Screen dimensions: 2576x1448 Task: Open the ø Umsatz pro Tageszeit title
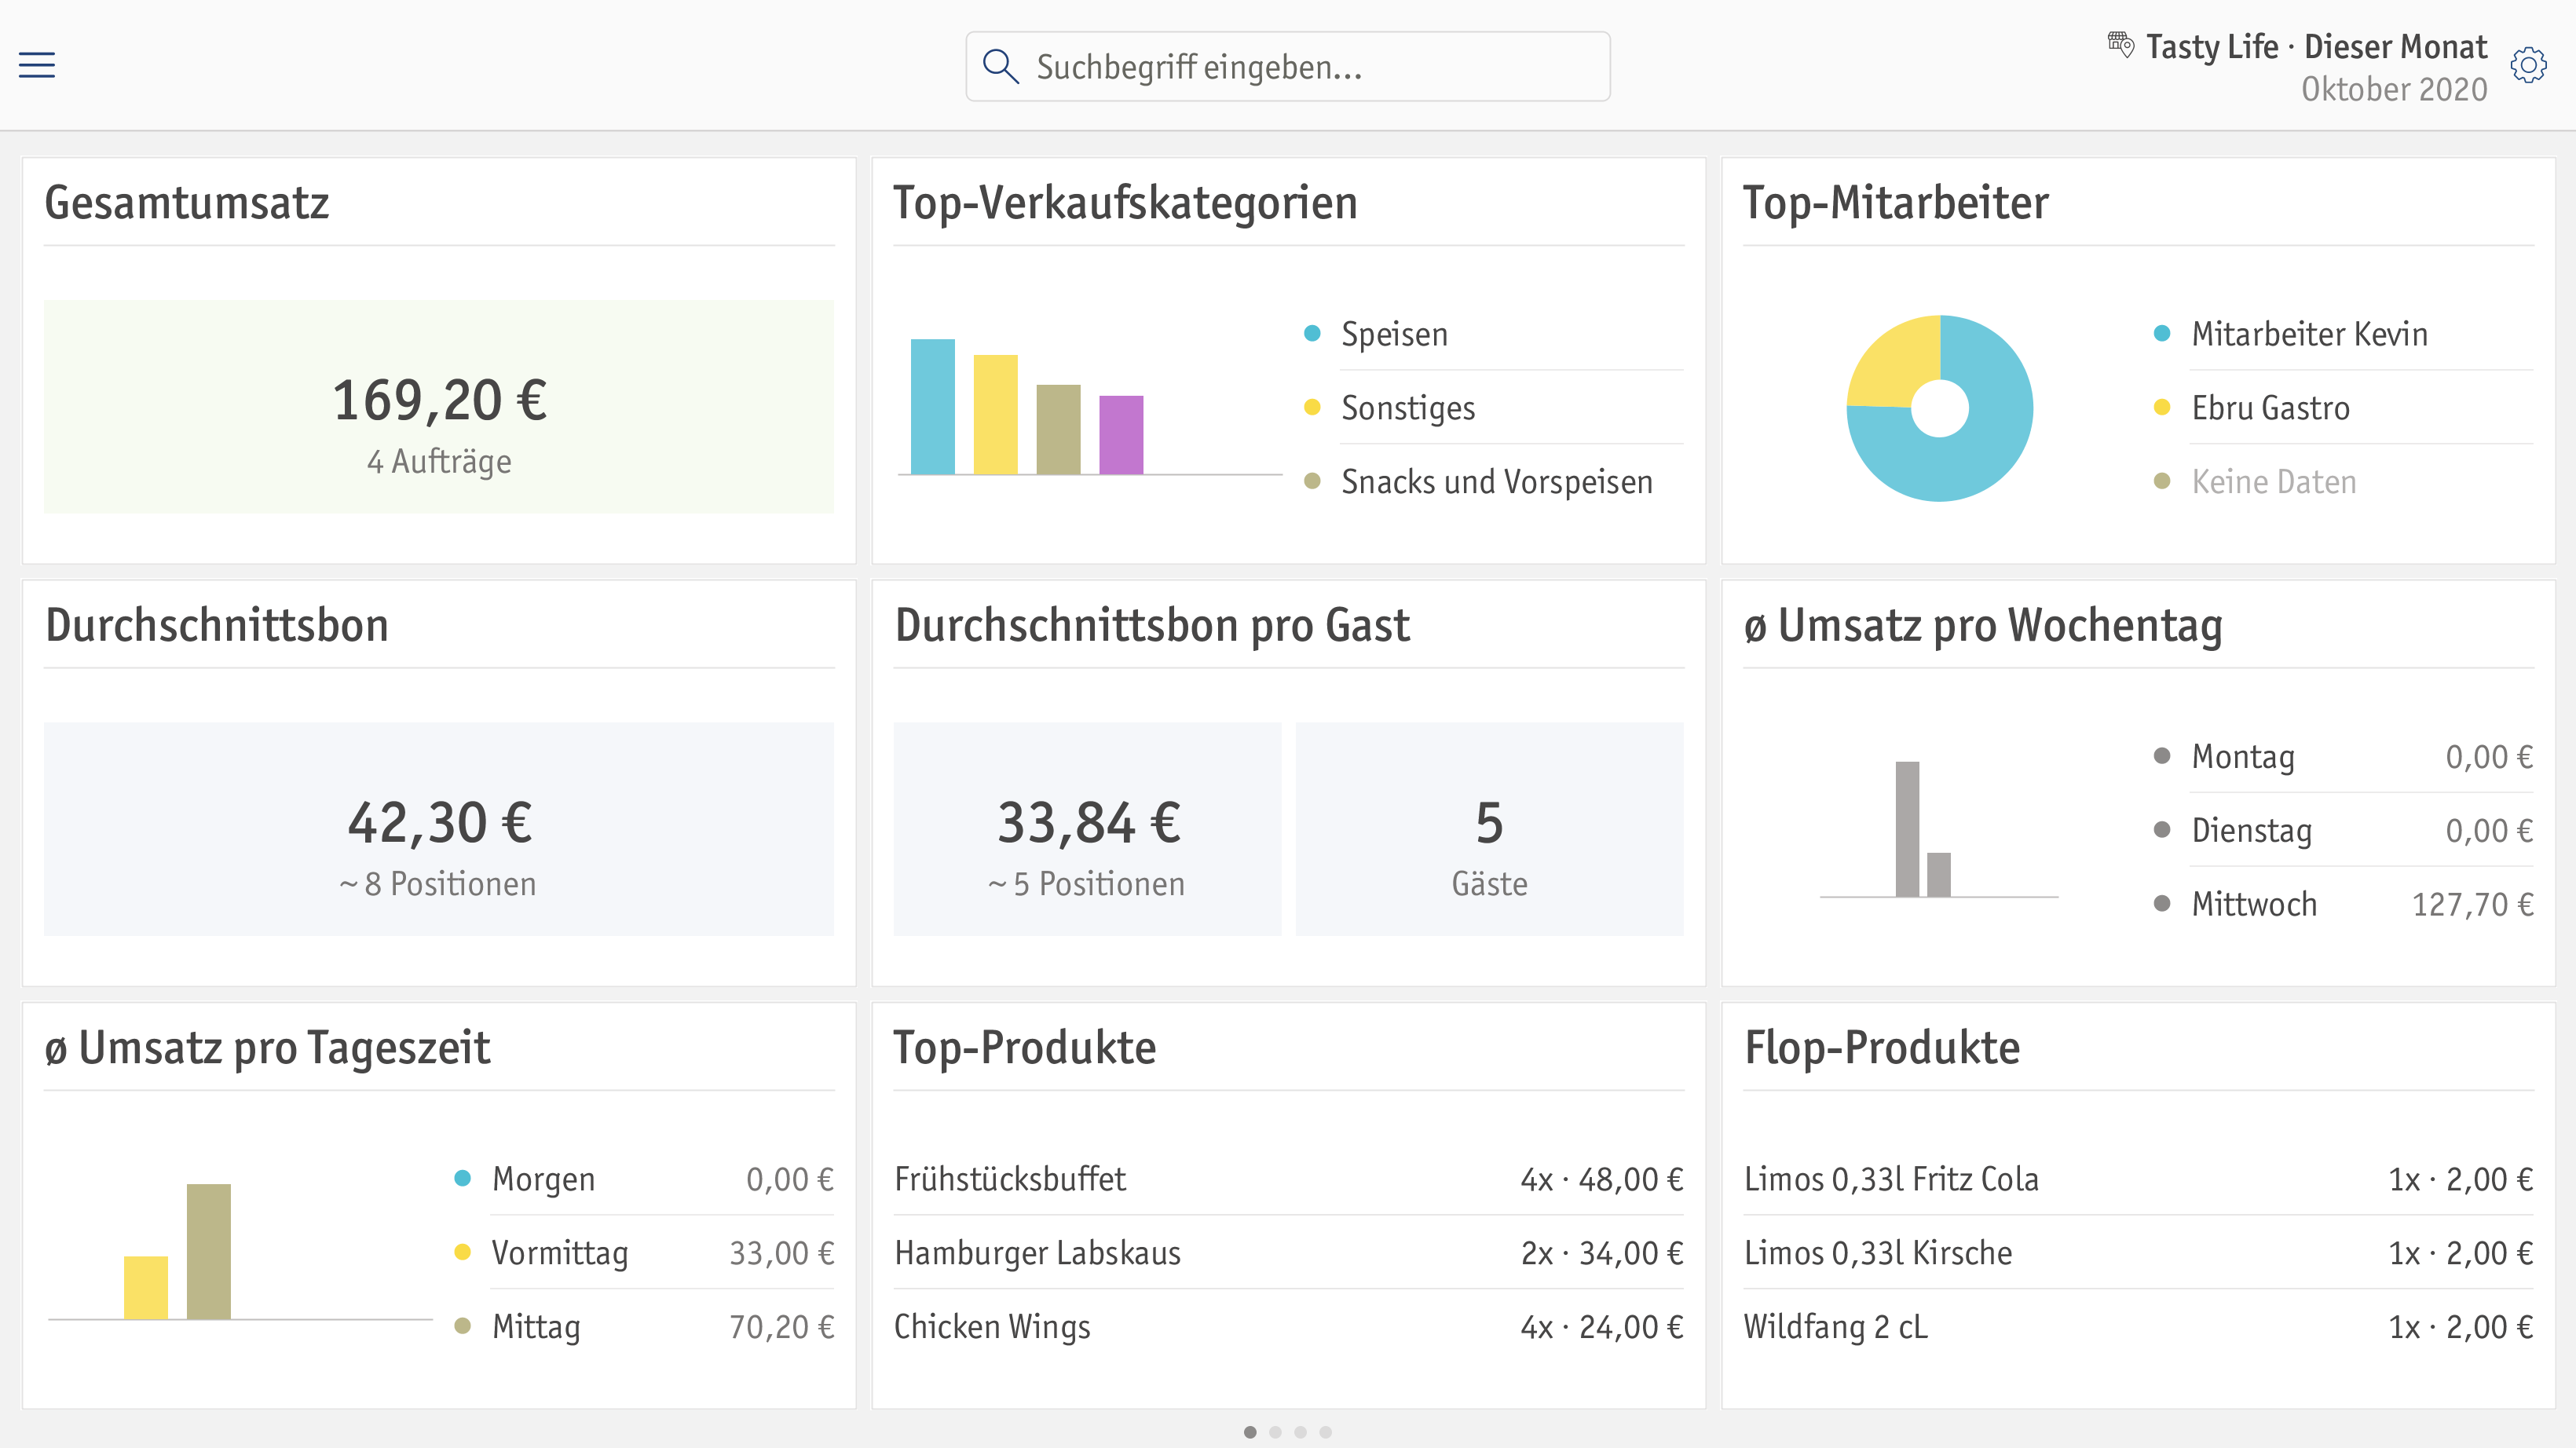click(x=267, y=1049)
